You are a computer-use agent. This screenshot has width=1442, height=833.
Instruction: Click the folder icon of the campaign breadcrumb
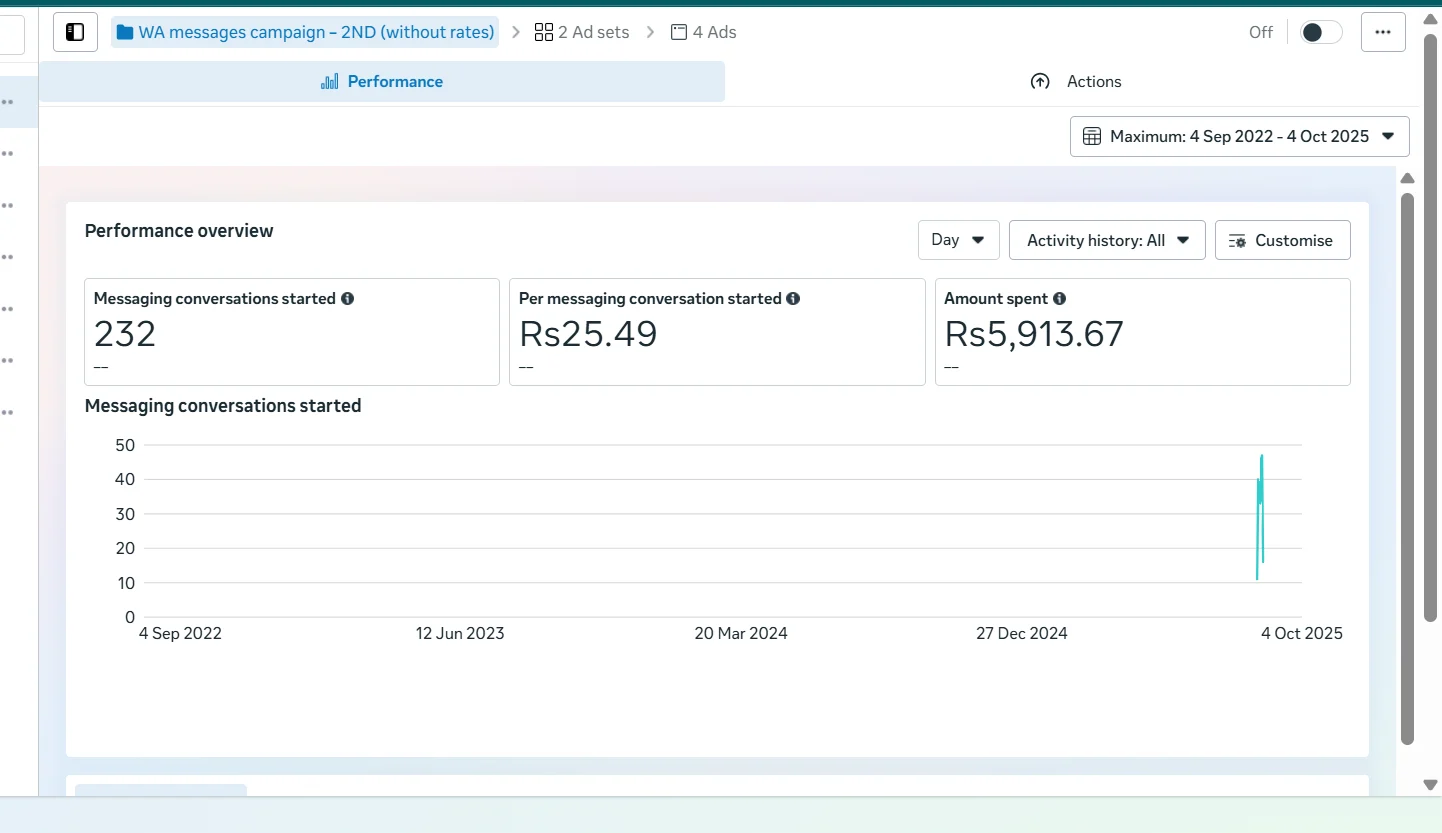(125, 32)
